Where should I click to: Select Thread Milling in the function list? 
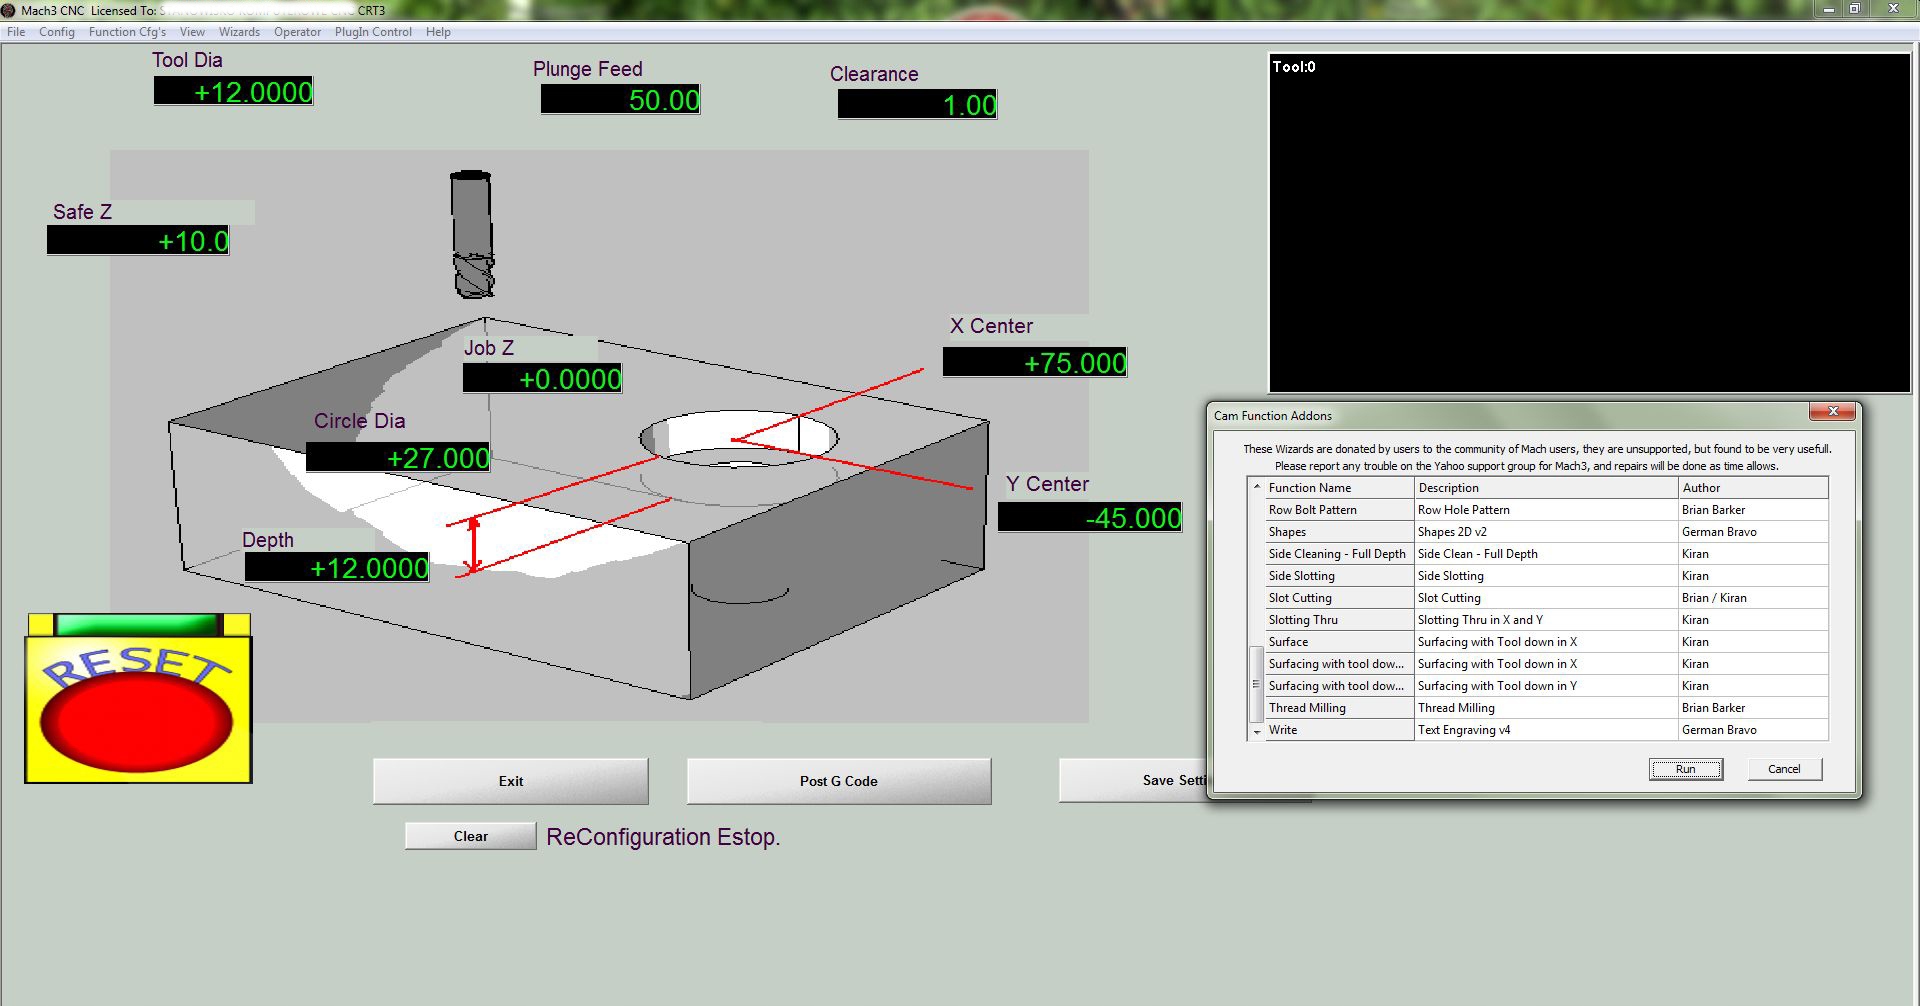[x=1307, y=708]
